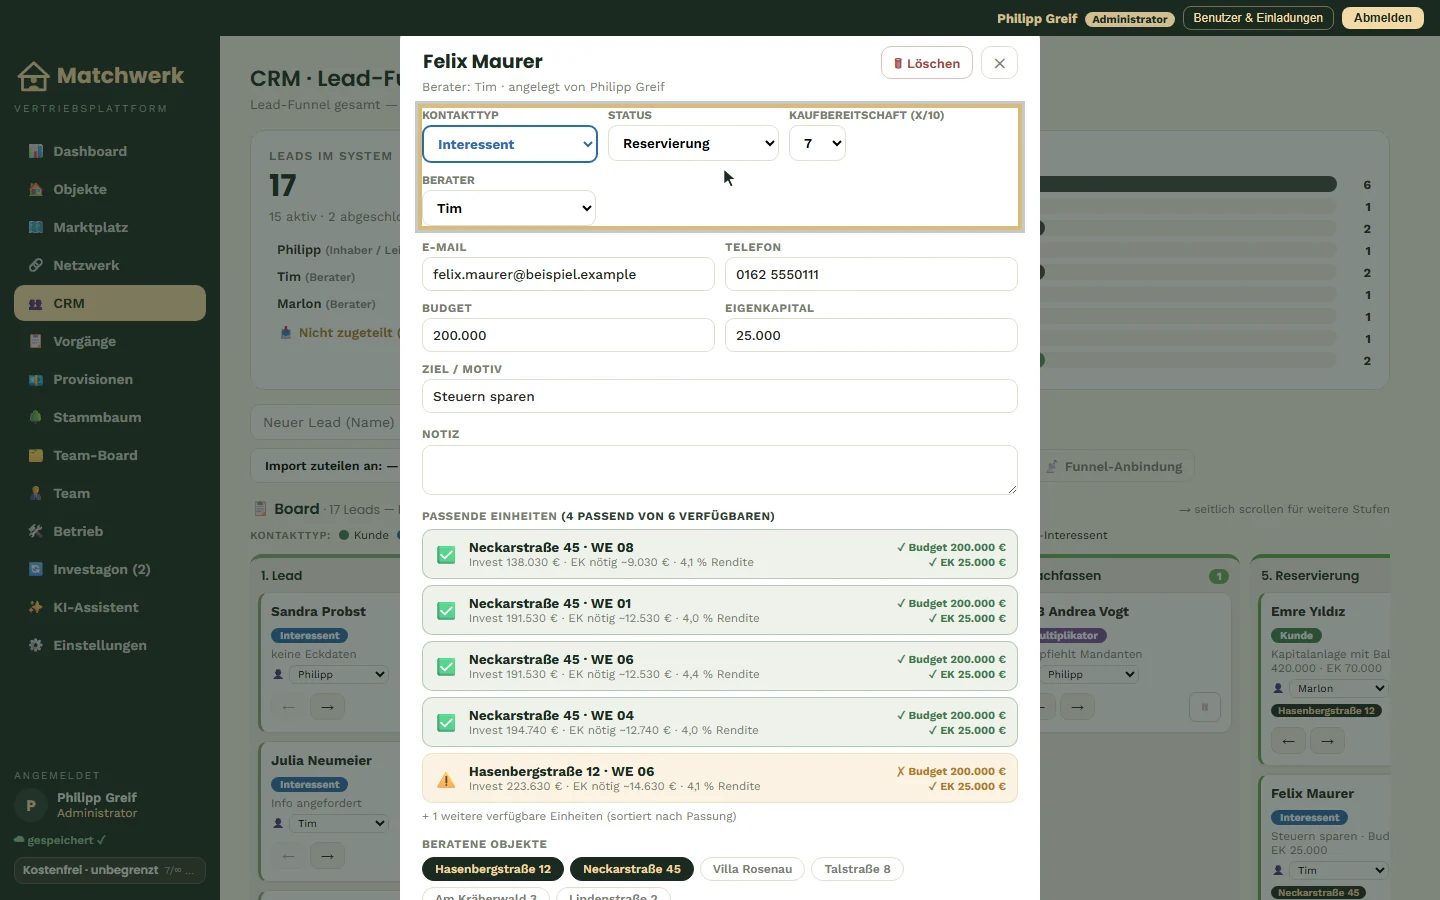Click the Matchwerk house logo icon
This screenshot has height=900, width=1440.
pos(33,76)
